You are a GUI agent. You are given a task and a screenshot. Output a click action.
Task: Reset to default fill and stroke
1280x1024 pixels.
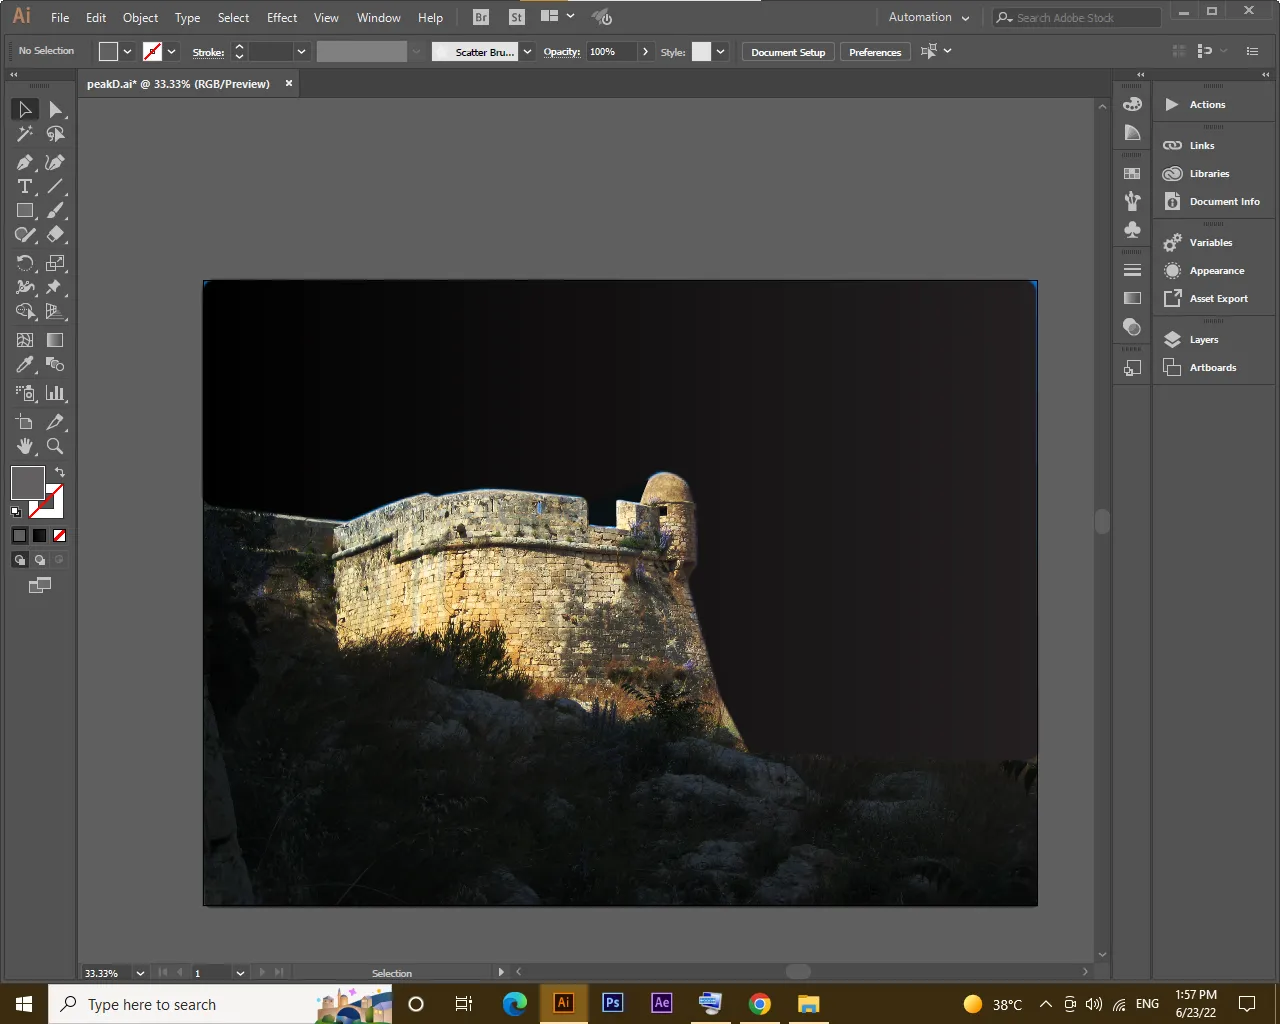16,512
